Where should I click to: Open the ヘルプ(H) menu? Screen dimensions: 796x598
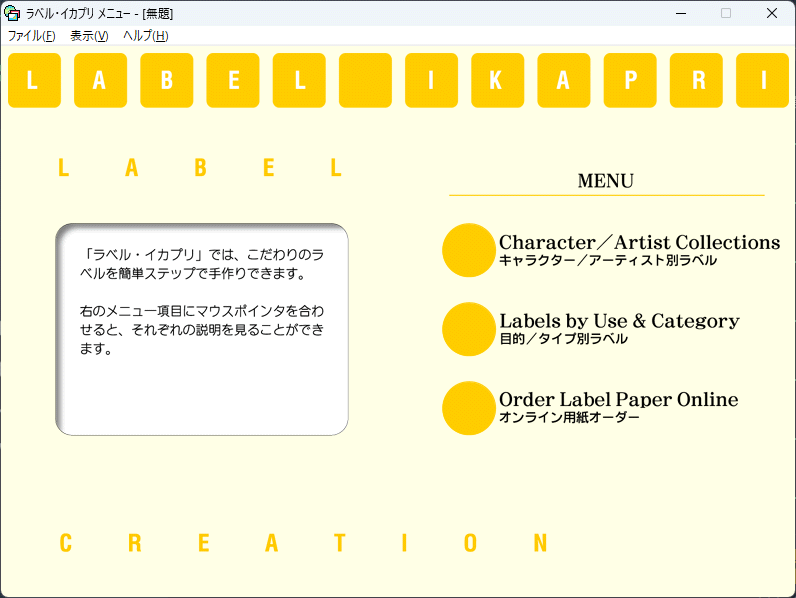146,36
